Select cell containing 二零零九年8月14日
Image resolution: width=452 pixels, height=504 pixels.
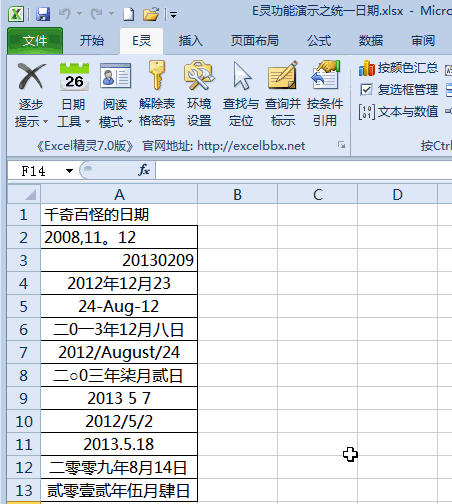tap(119, 467)
